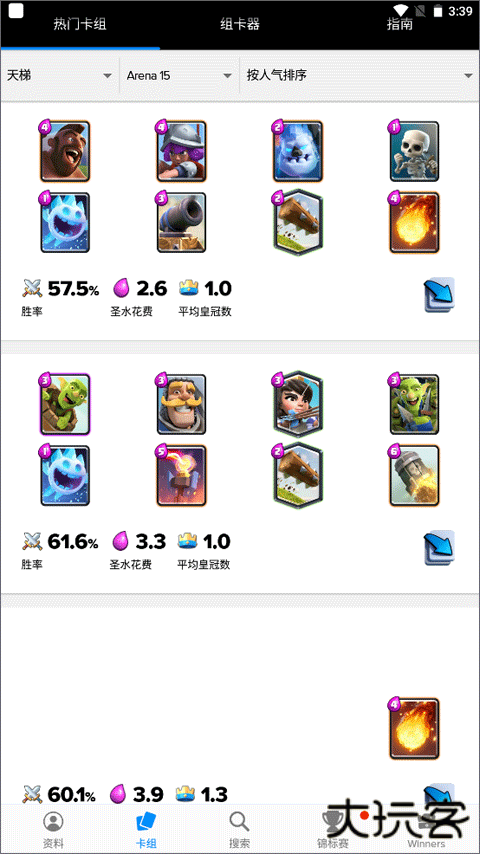
Task: Open the Inferno Tower card
Action: (x=181, y=475)
